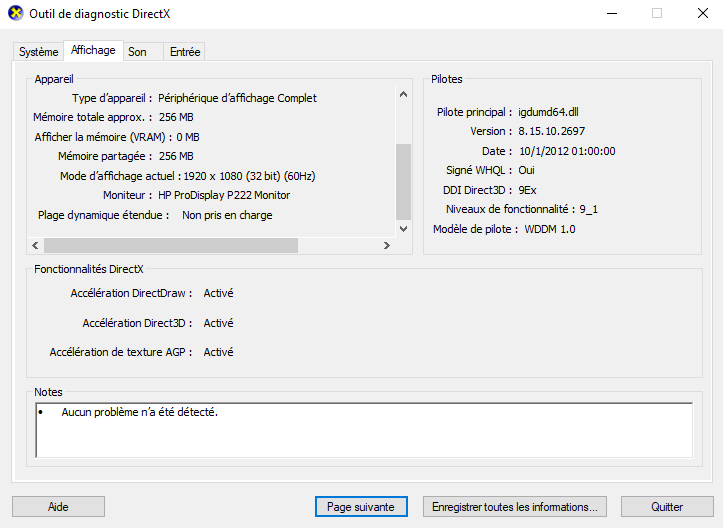
Task: Click the VRAM '0 MB' value
Action: 188,137
